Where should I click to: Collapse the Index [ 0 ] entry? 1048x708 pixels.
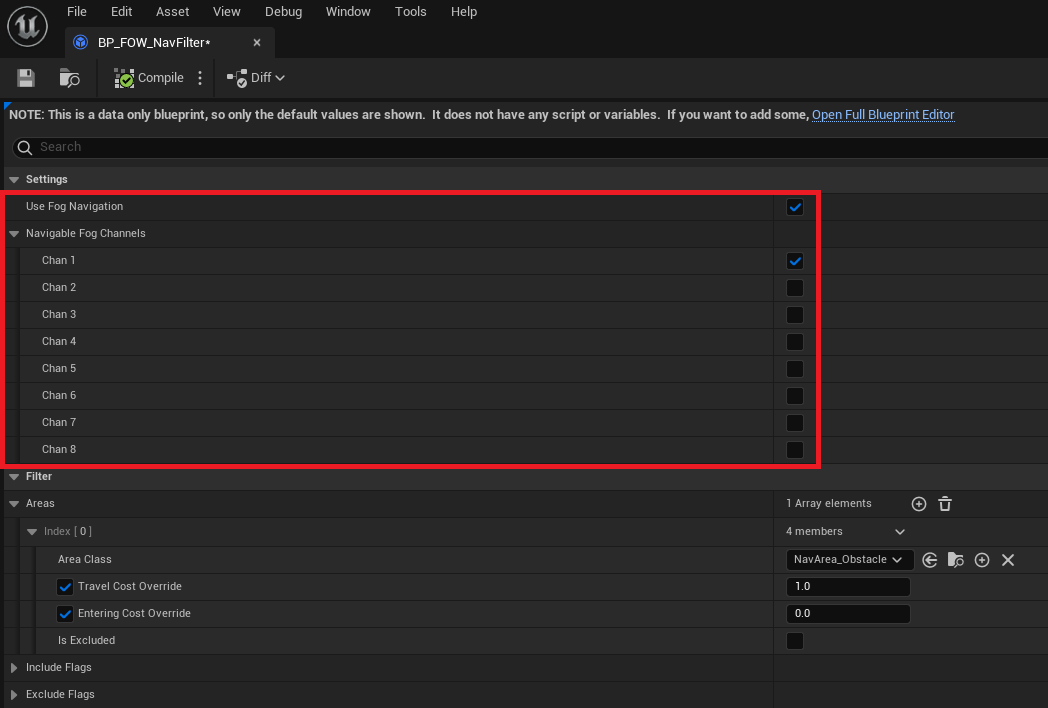pos(32,532)
